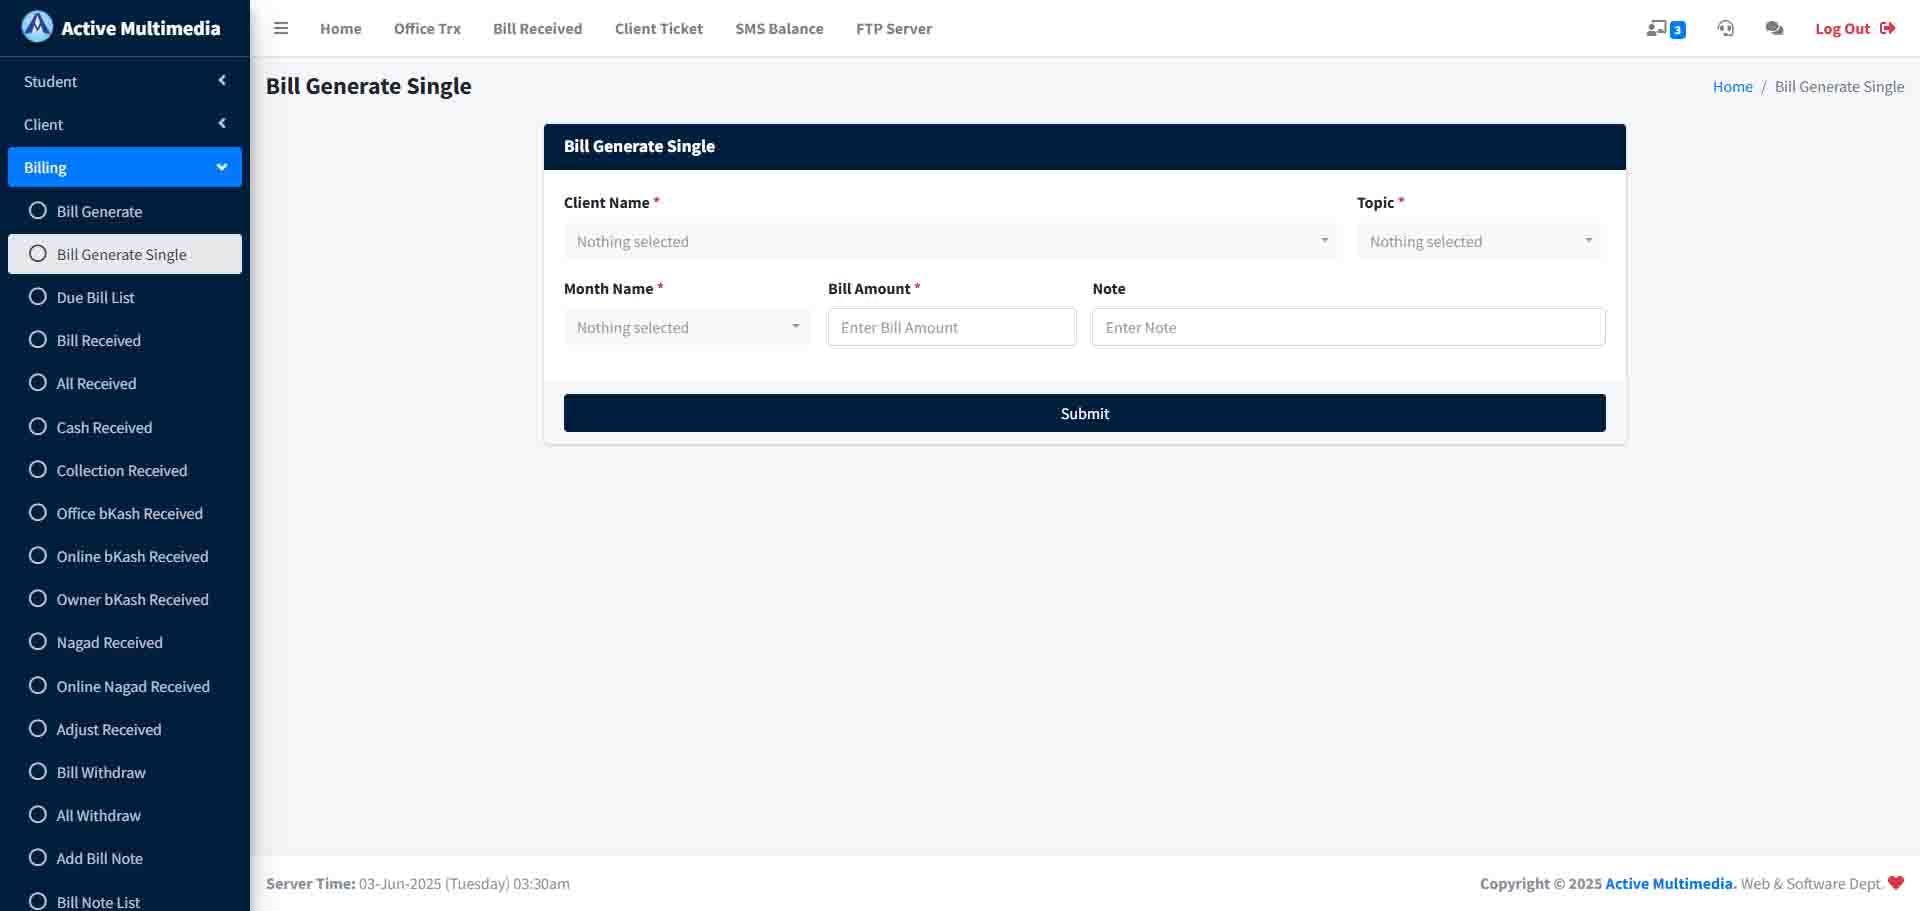Select Bill Generate Single sidebar item
The height and width of the screenshot is (911, 1920).
coord(125,254)
